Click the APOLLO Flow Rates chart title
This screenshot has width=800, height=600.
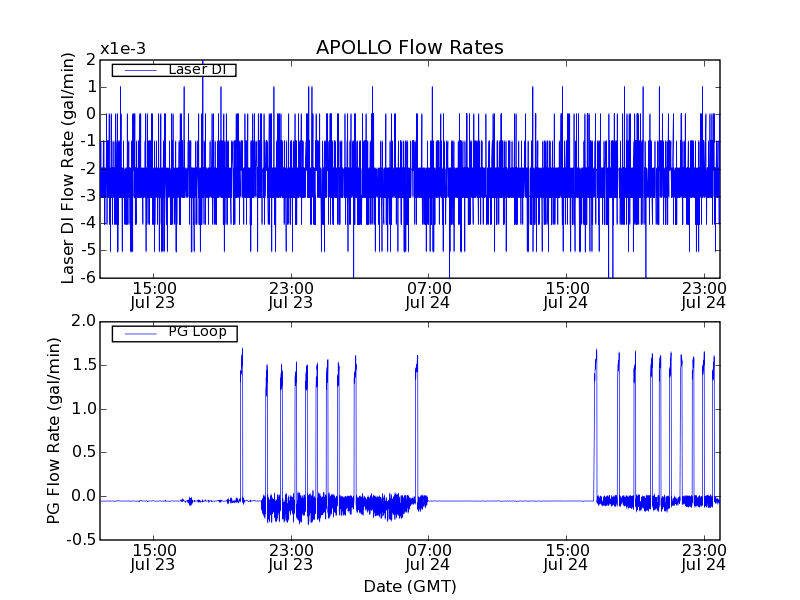[x=409, y=48]
